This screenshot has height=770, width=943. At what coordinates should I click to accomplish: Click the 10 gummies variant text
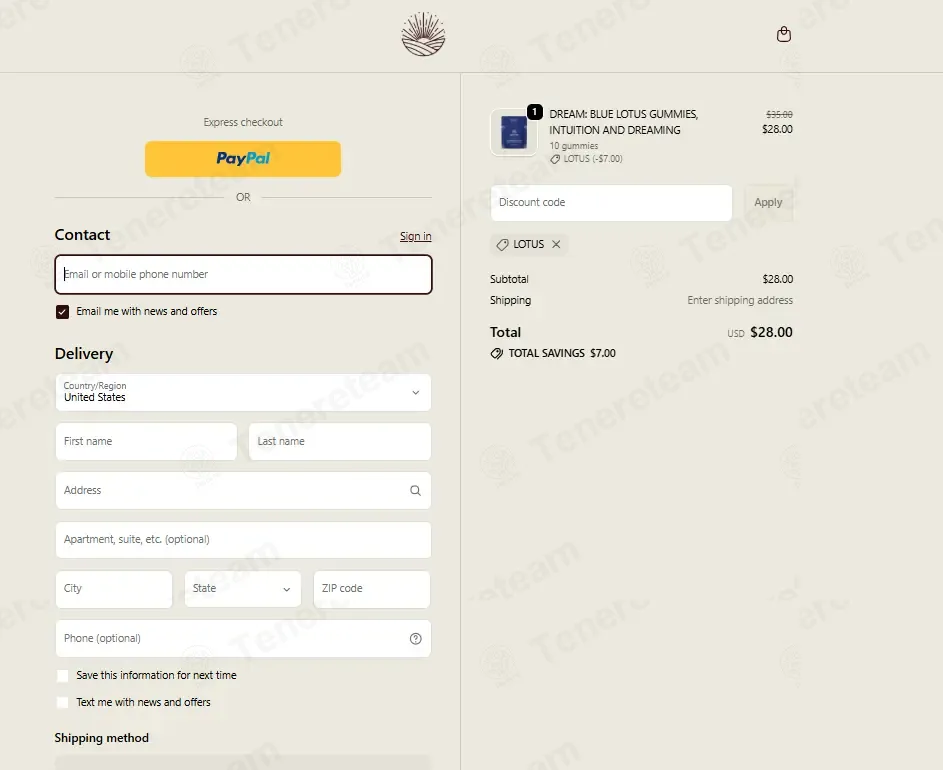(574, 146)
